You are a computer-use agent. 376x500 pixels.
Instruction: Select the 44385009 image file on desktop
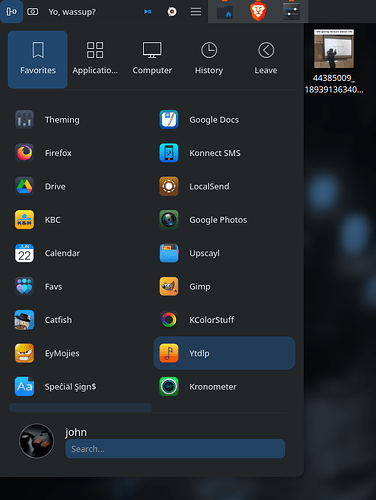334,61
